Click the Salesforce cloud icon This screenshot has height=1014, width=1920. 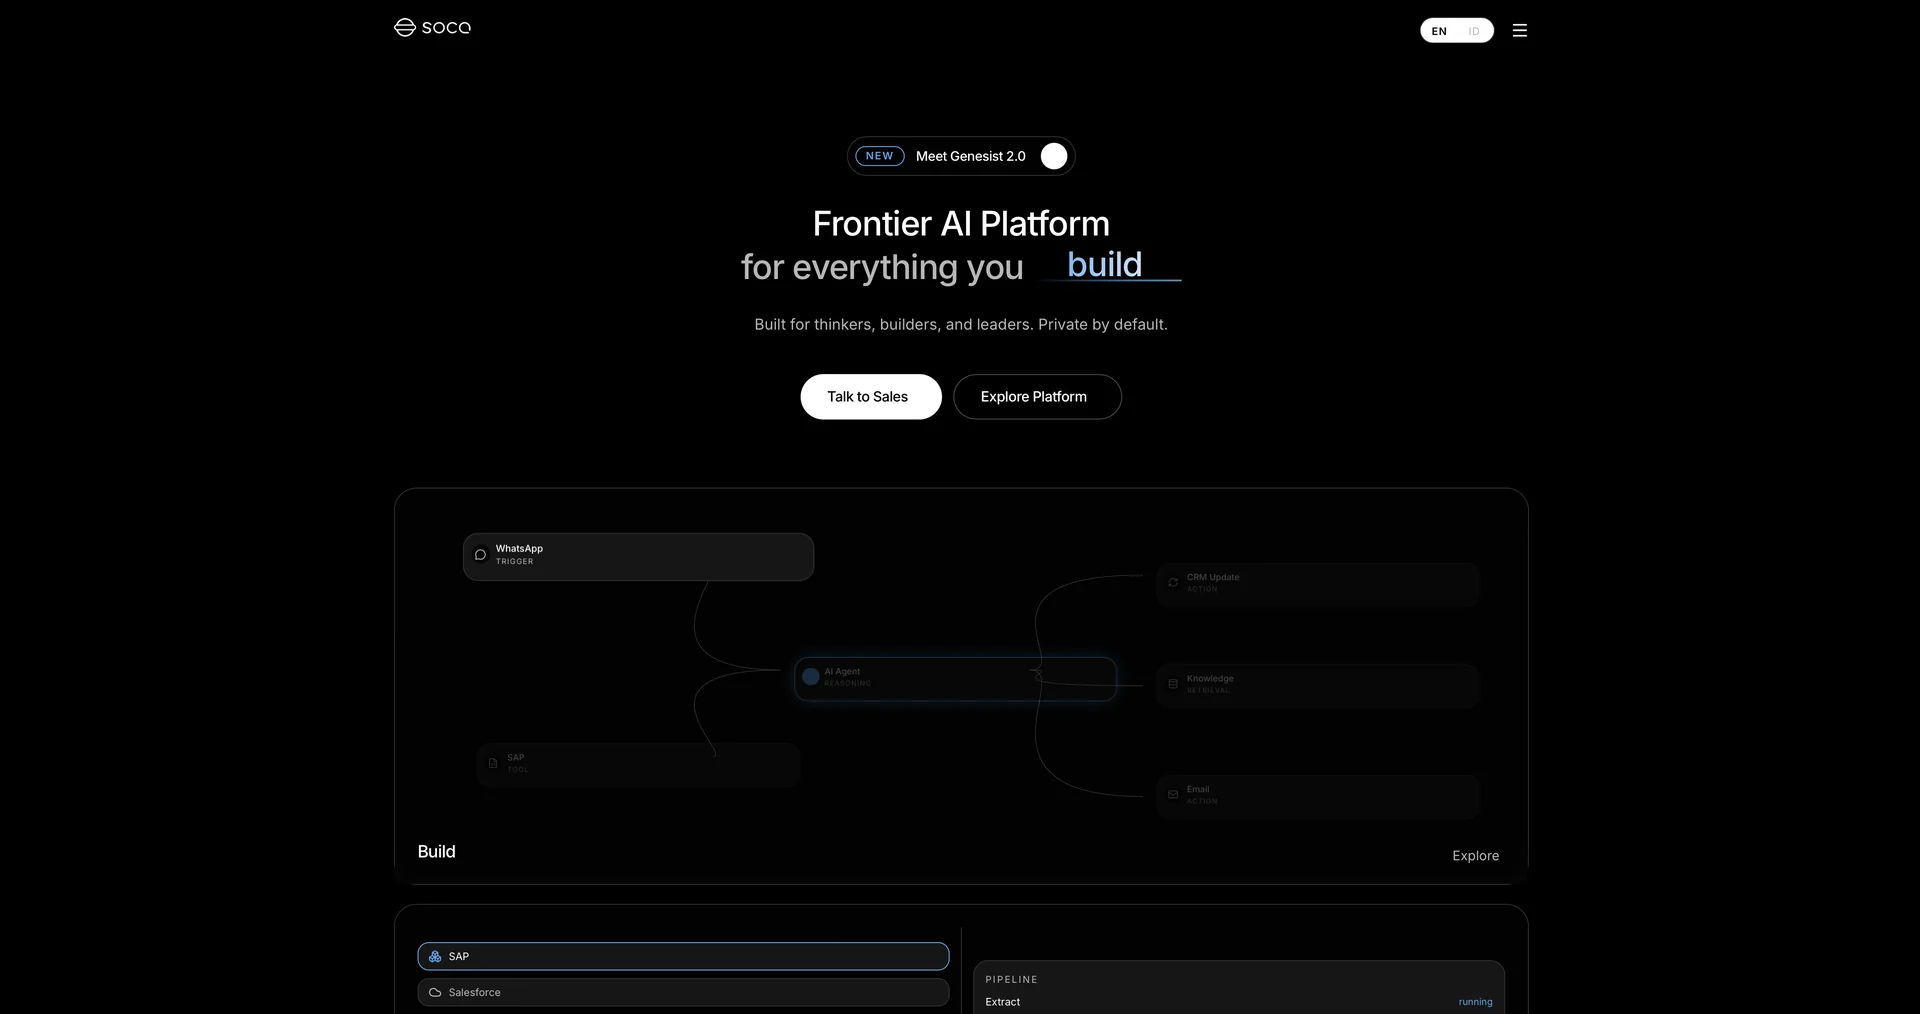click(435, 993)
